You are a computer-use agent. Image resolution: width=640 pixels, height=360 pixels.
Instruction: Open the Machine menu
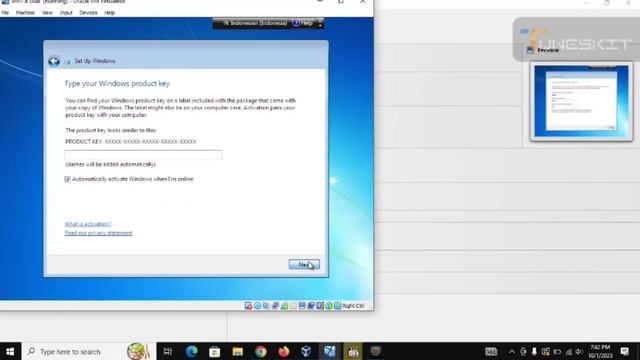tap(25, 13)
